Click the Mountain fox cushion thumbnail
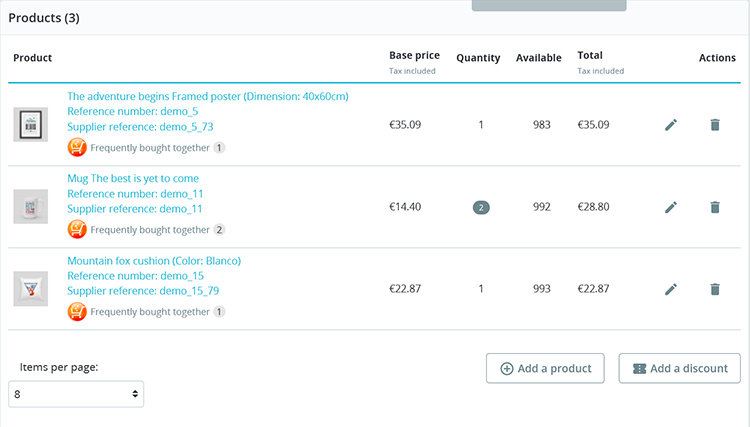 (x=31, y=289)
